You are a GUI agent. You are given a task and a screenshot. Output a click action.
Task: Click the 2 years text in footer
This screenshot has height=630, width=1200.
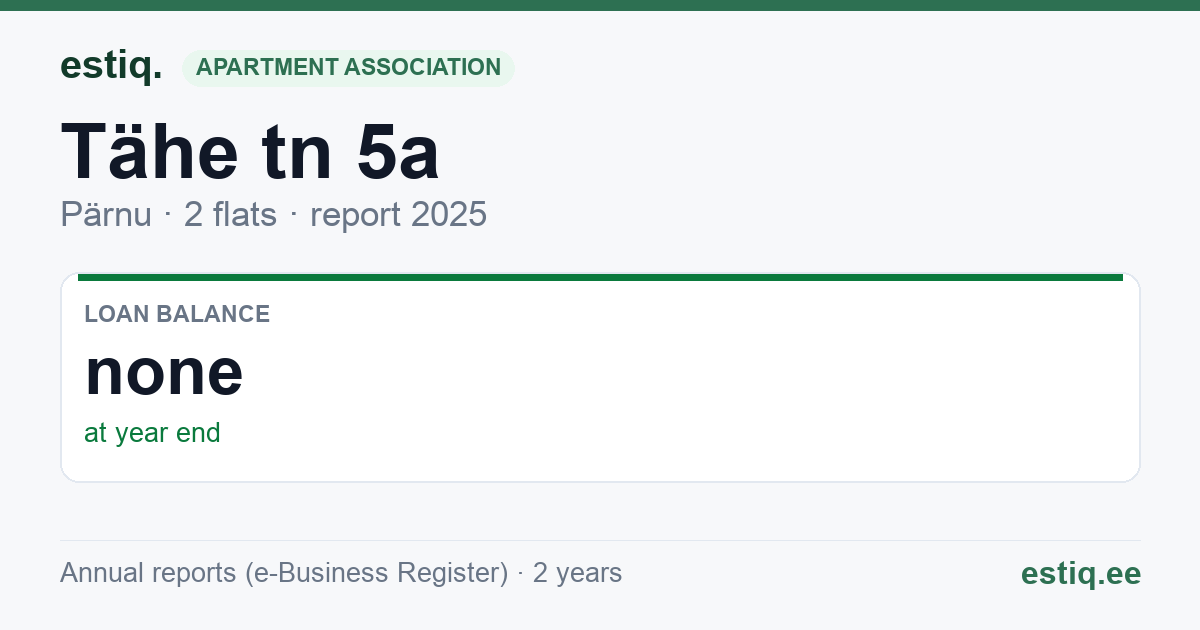(x=577, y=573)
